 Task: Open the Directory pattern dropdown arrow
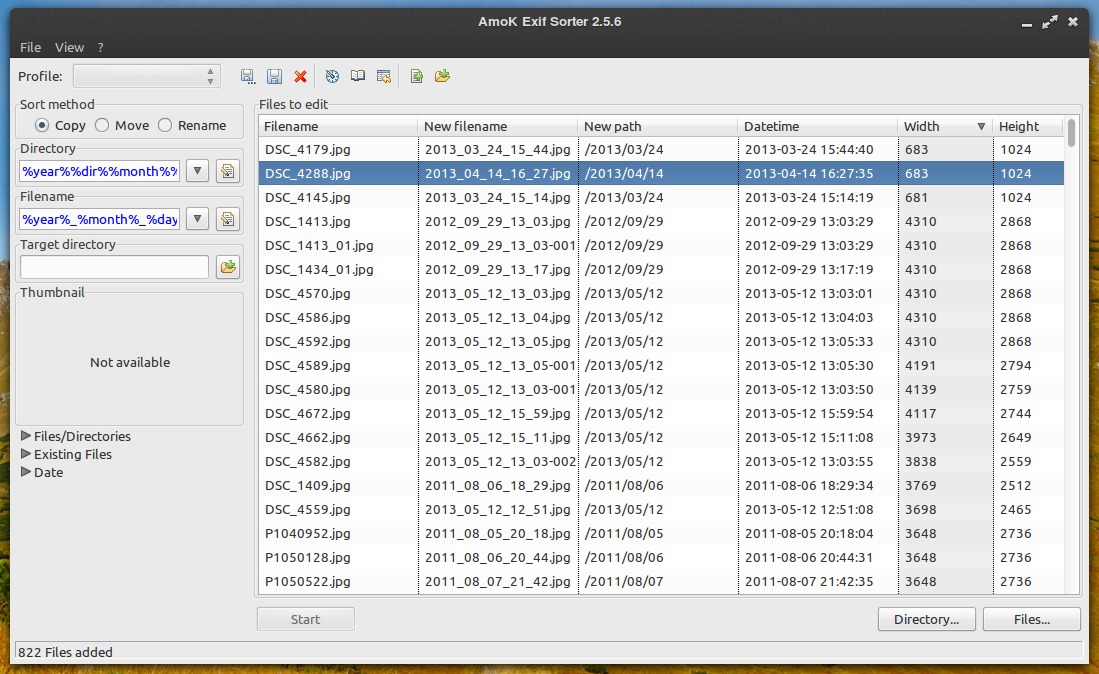(198, 171)
